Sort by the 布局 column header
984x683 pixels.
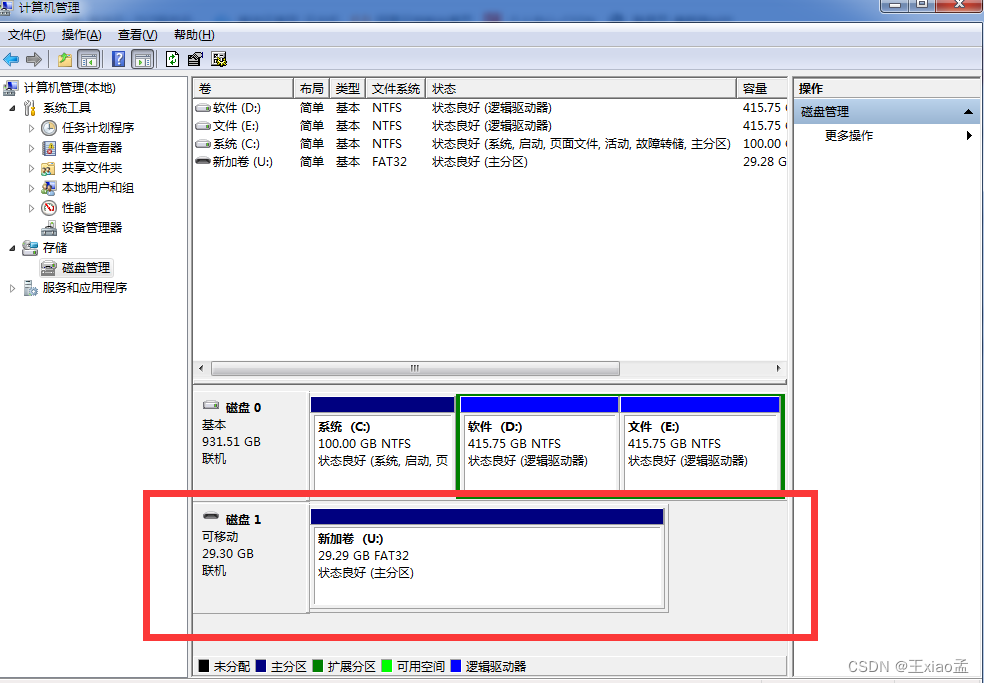click(311, 89)
